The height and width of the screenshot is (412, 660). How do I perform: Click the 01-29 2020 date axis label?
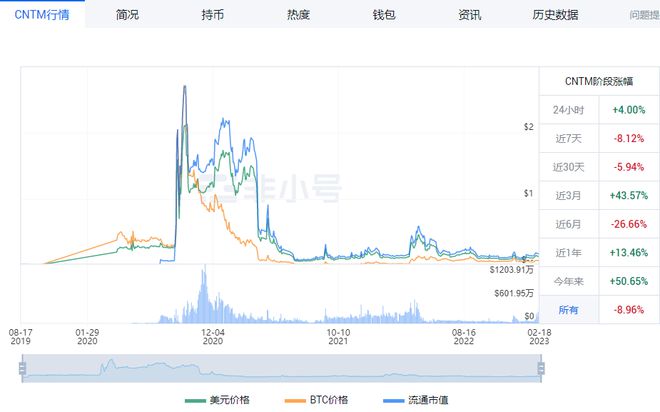pyautogui.click(x=87, y=337)
